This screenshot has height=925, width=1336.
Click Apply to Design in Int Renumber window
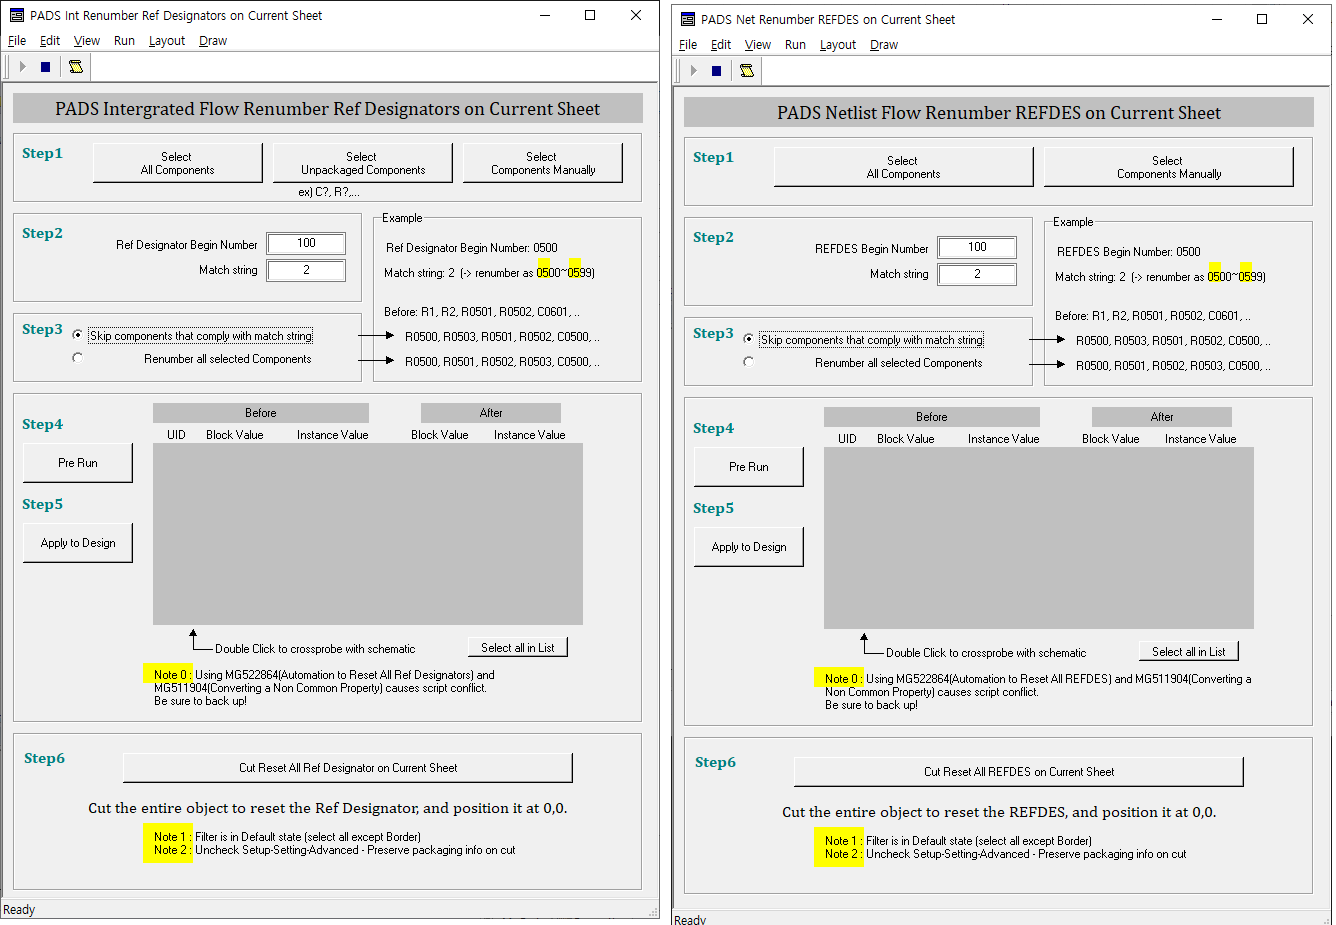click(78, 543)
